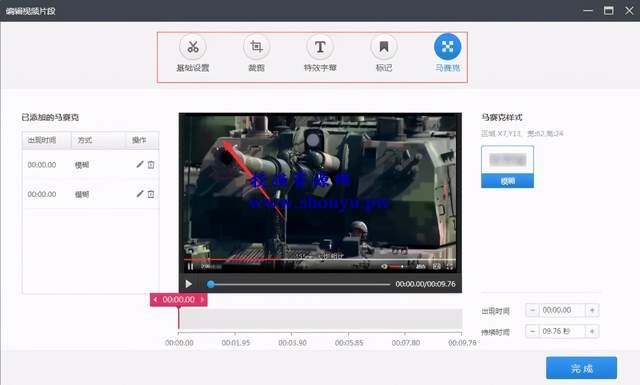Screen dimensions: 640x385
Task: Increase 持续时间 with the plus button
Action: pyautogui.click(x=592, y=331)
